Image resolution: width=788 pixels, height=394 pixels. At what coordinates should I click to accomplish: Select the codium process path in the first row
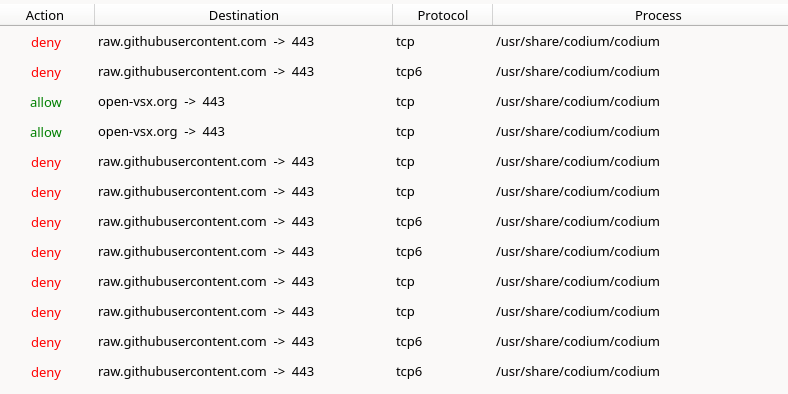tap(577, 42)
